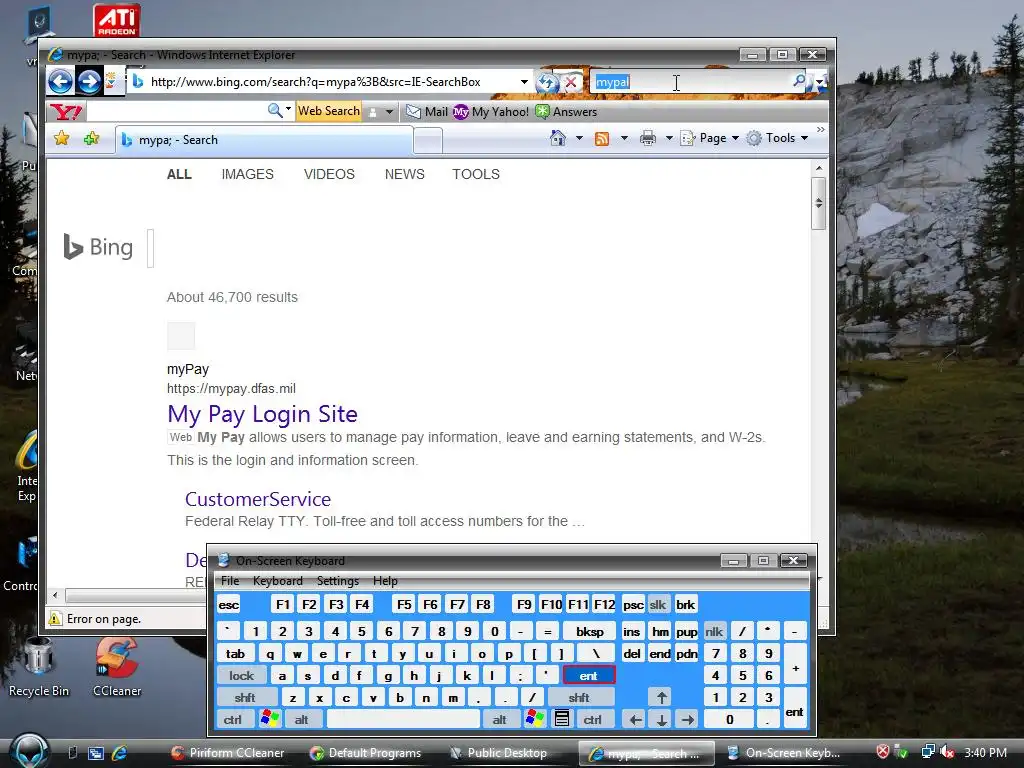
Task: Click the search magnifier in IE search box
Action: [799, 81]
